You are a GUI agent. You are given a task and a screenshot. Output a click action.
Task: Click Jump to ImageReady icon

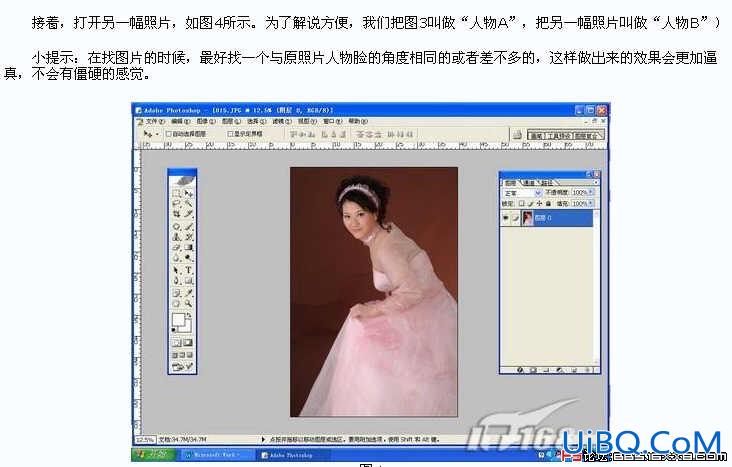pos(182,367)
